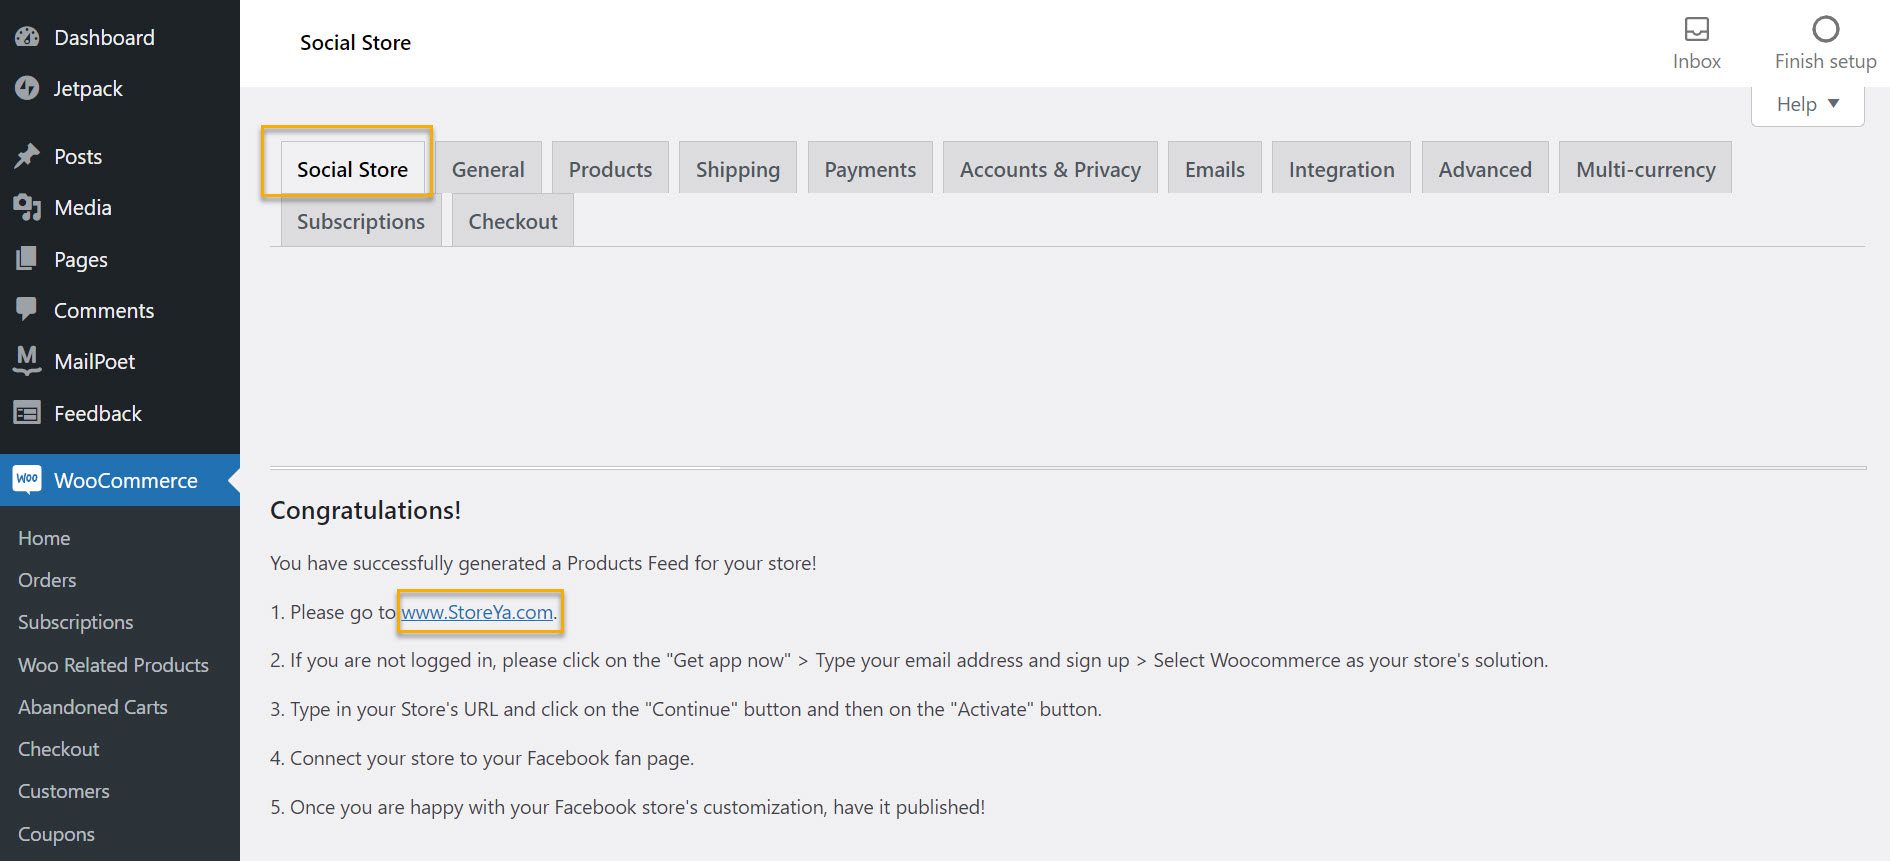
Task: Open the Orders submenu link
Action: (x=47, y=580)
